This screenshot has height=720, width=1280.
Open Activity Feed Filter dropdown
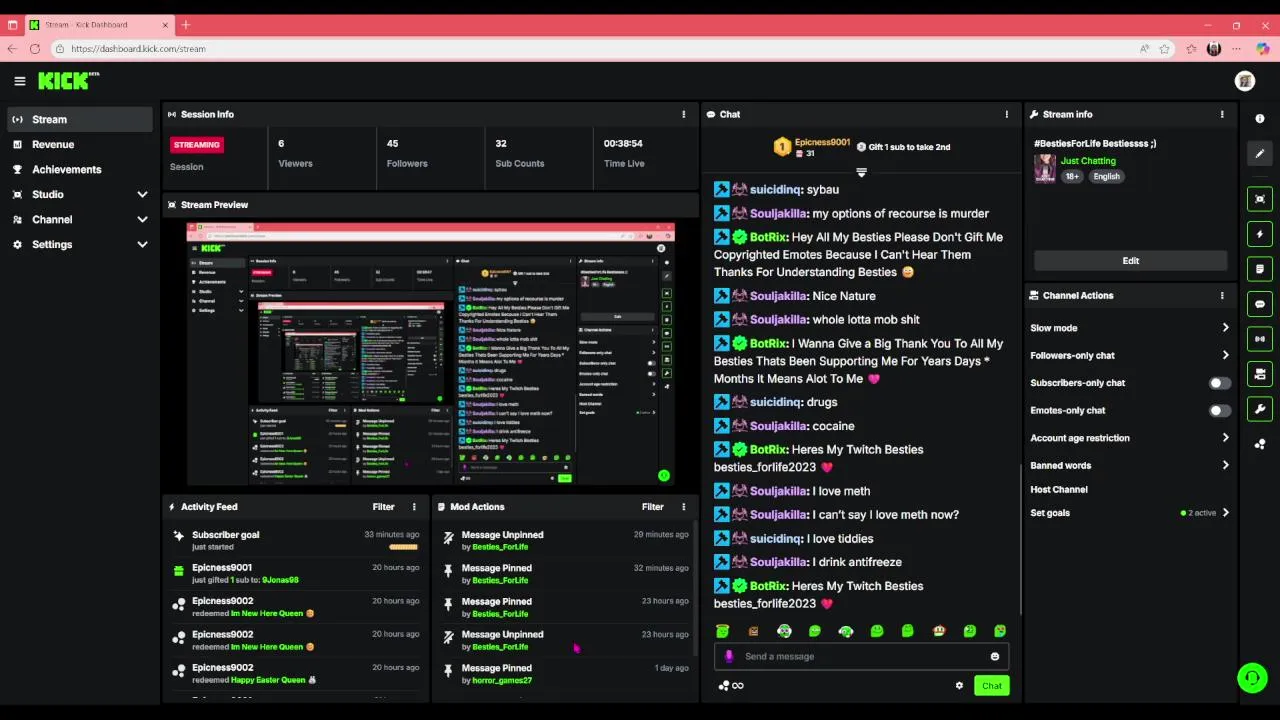(x=384, y=507)
